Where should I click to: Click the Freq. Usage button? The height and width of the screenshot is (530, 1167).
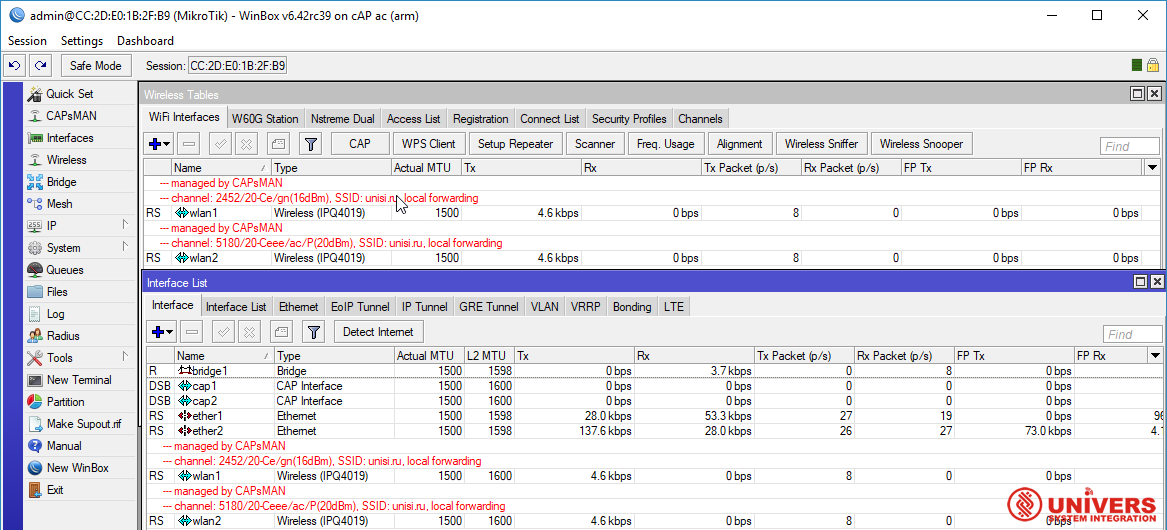pos(665,144)
